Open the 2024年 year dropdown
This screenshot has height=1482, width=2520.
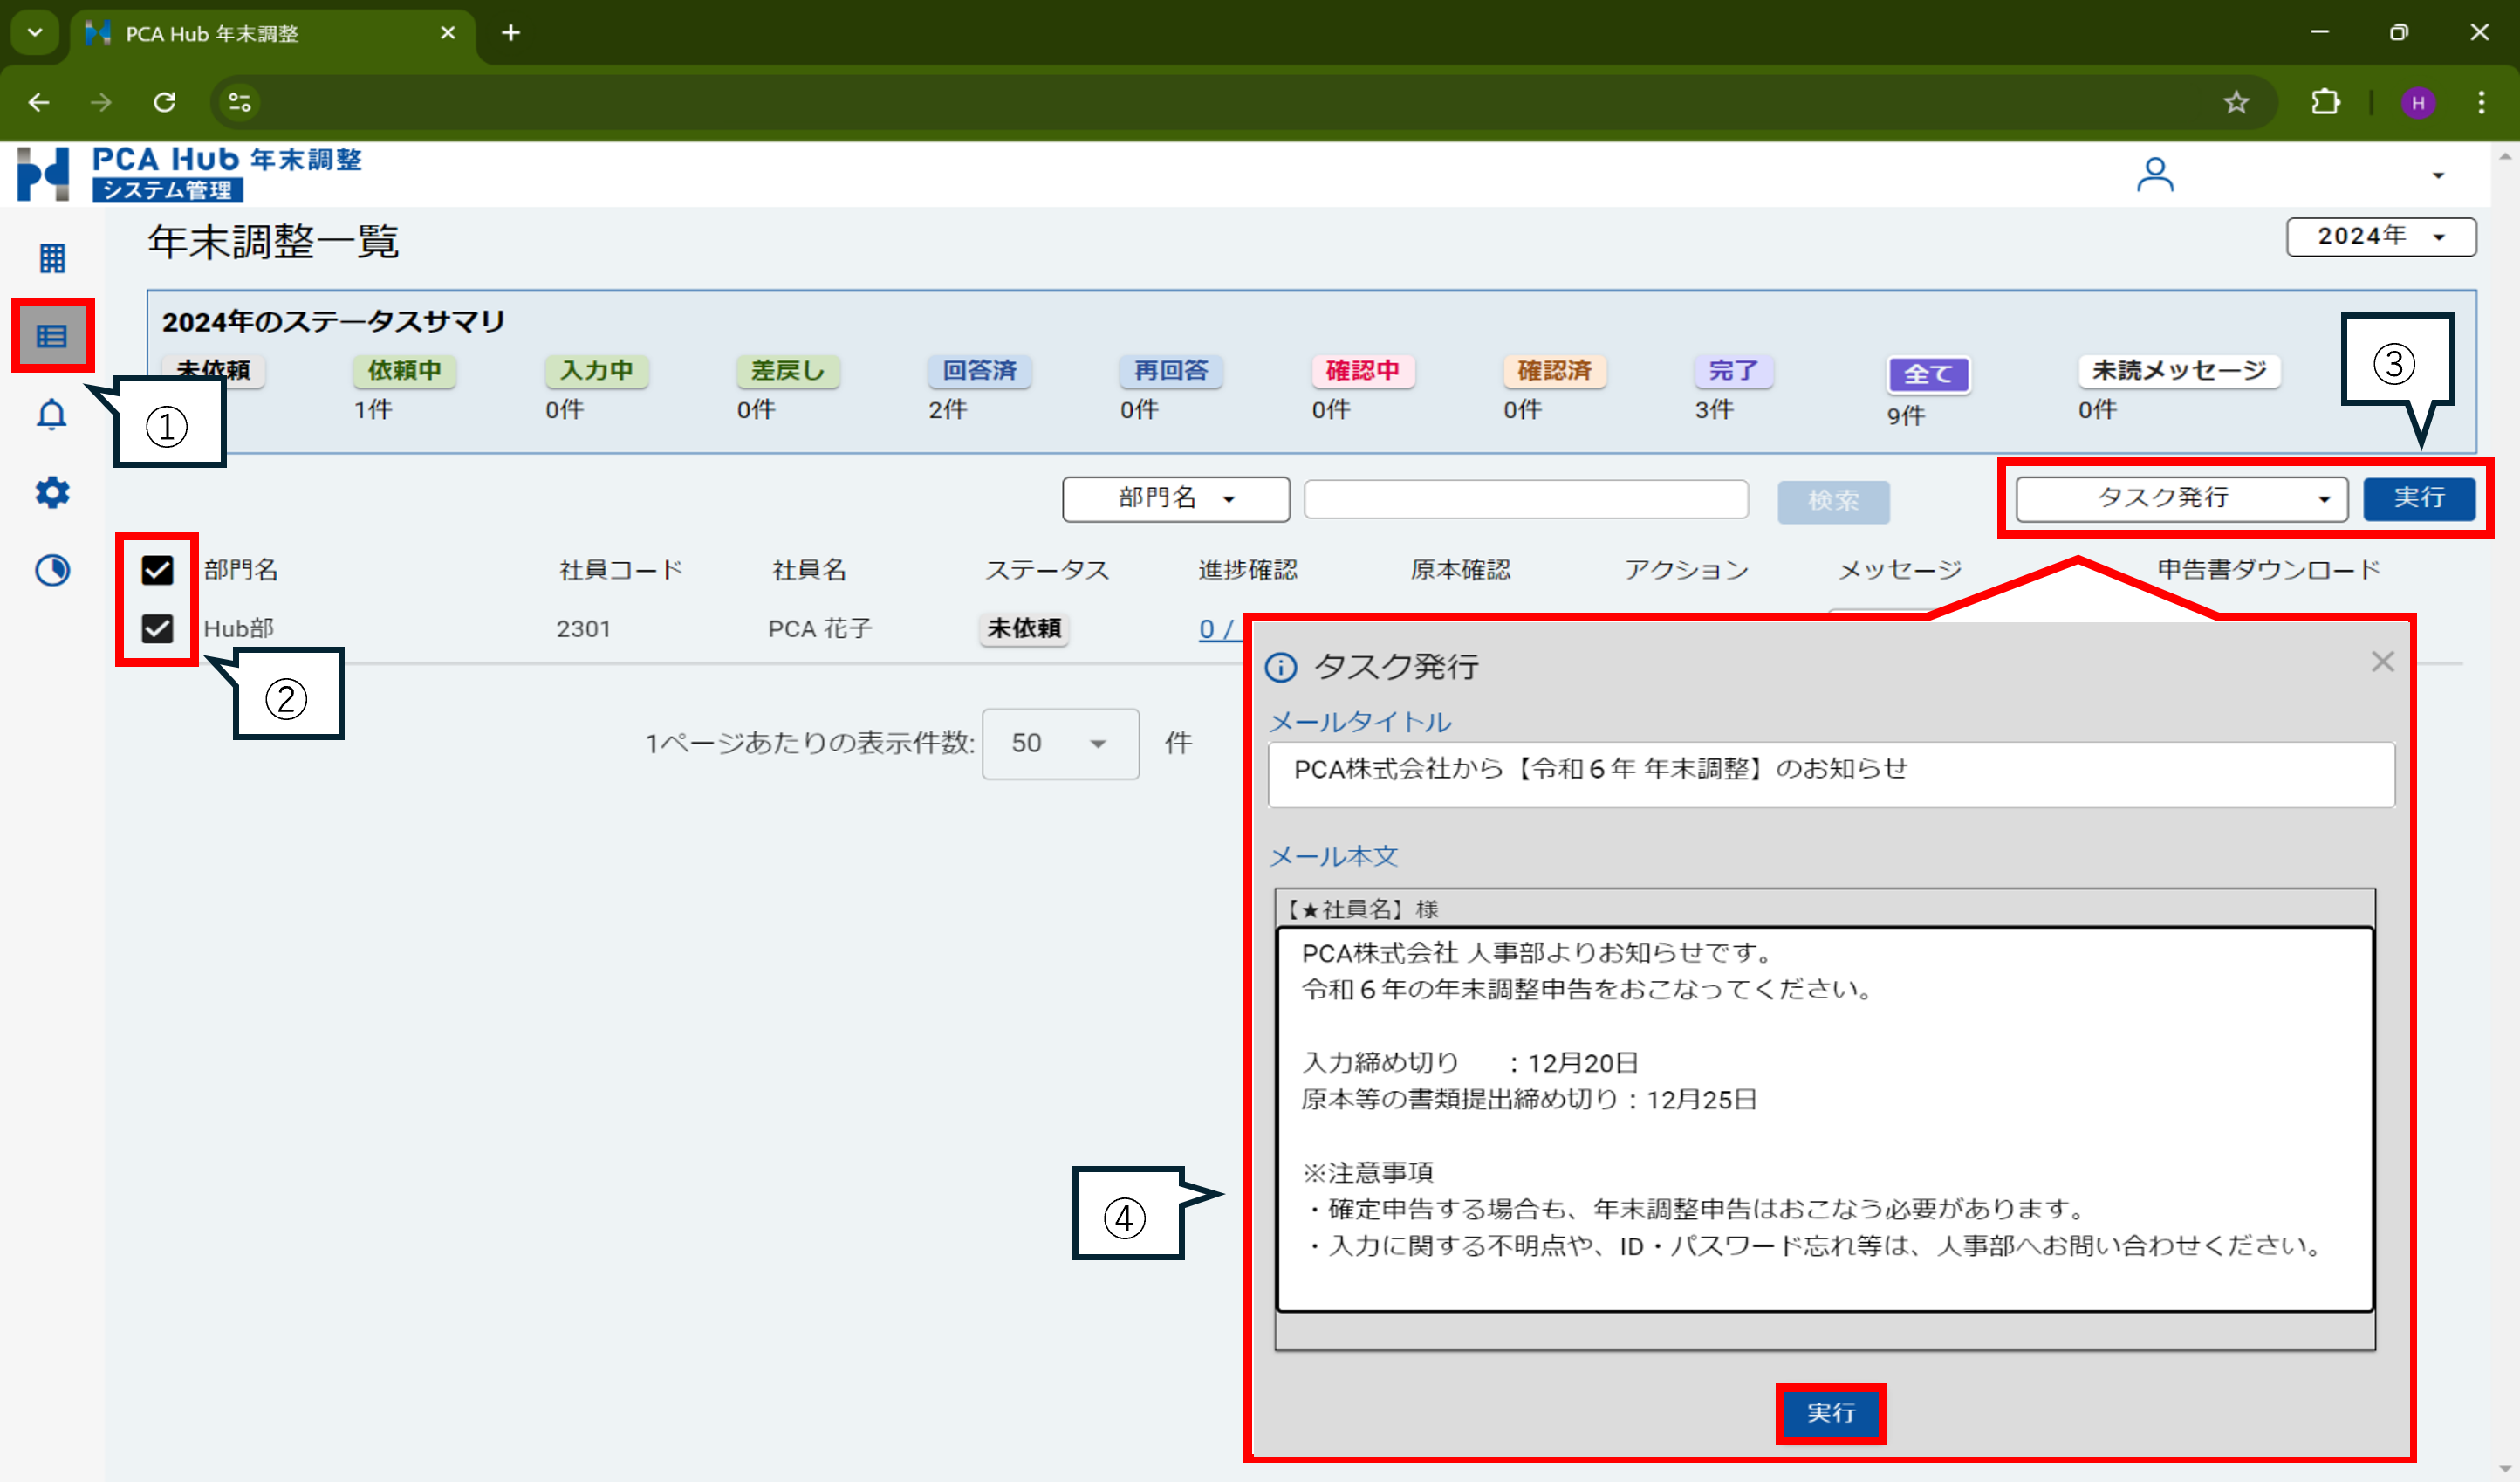[x=2381, y=236]
